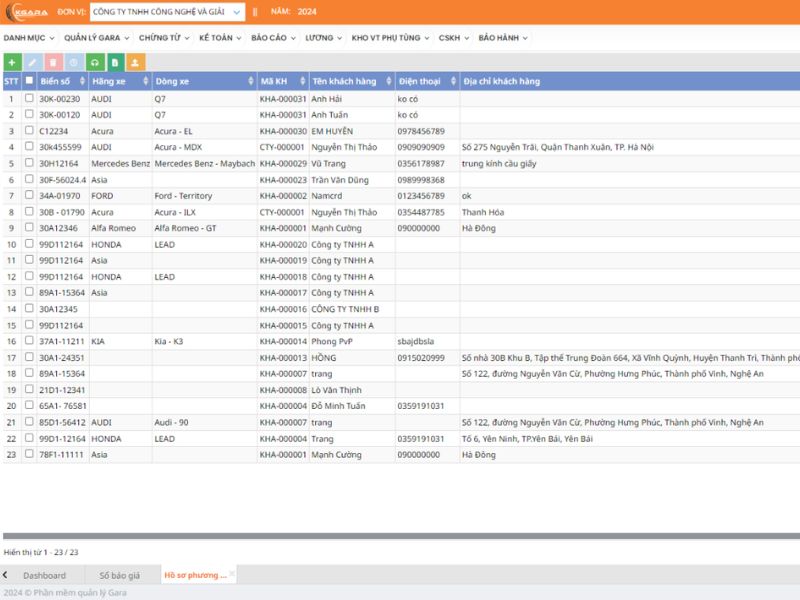Close the Hồ sơ phương tab
Viewport: 800px width, 600px height.
pyautogui.click(x=232, y=573)
